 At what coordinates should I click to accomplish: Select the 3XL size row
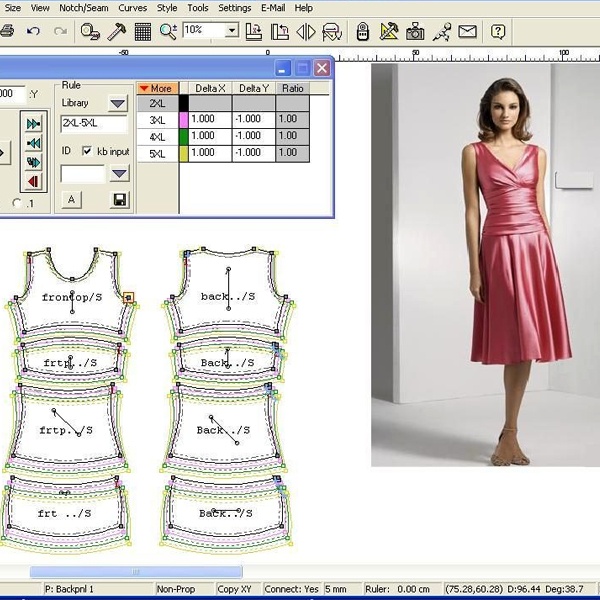(158, 120)
